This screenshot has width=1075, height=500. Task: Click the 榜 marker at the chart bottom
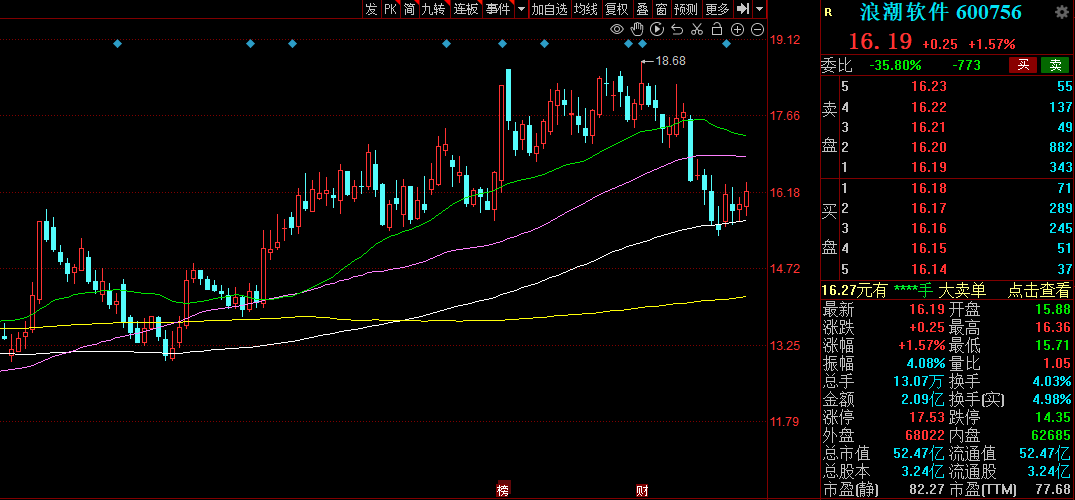pos(503,490)
